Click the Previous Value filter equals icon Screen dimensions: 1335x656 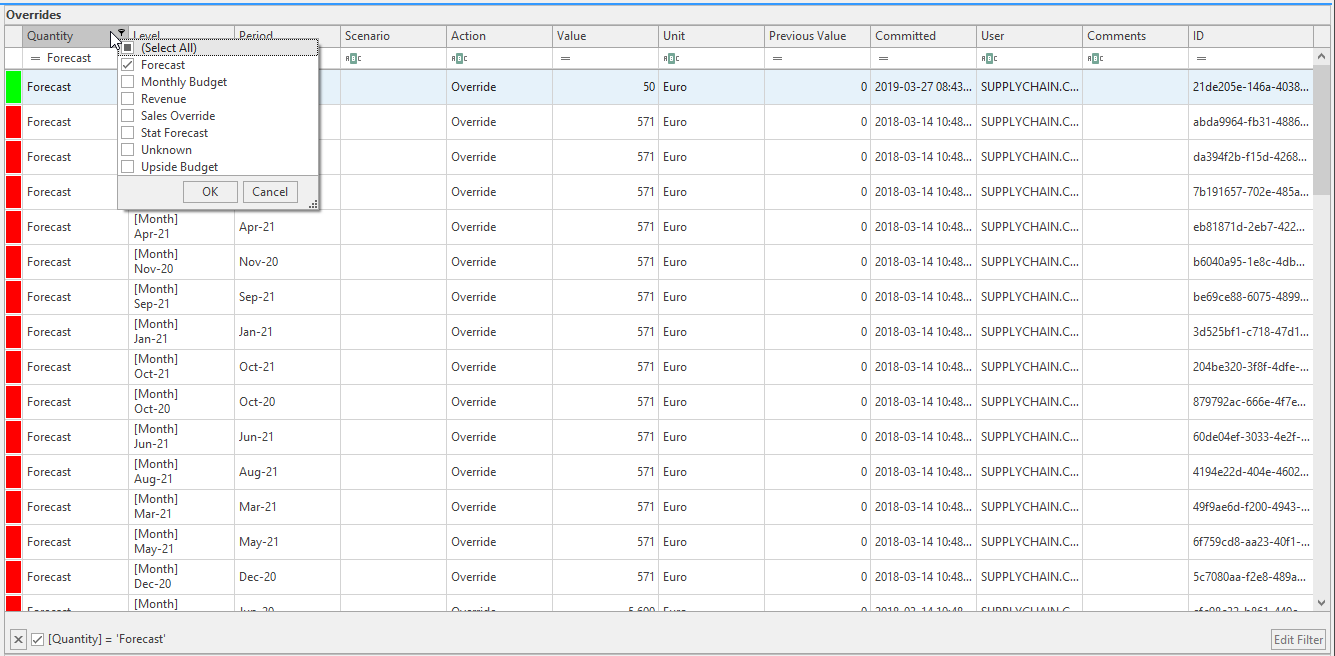pyautogui.click(x=777, y=58)
